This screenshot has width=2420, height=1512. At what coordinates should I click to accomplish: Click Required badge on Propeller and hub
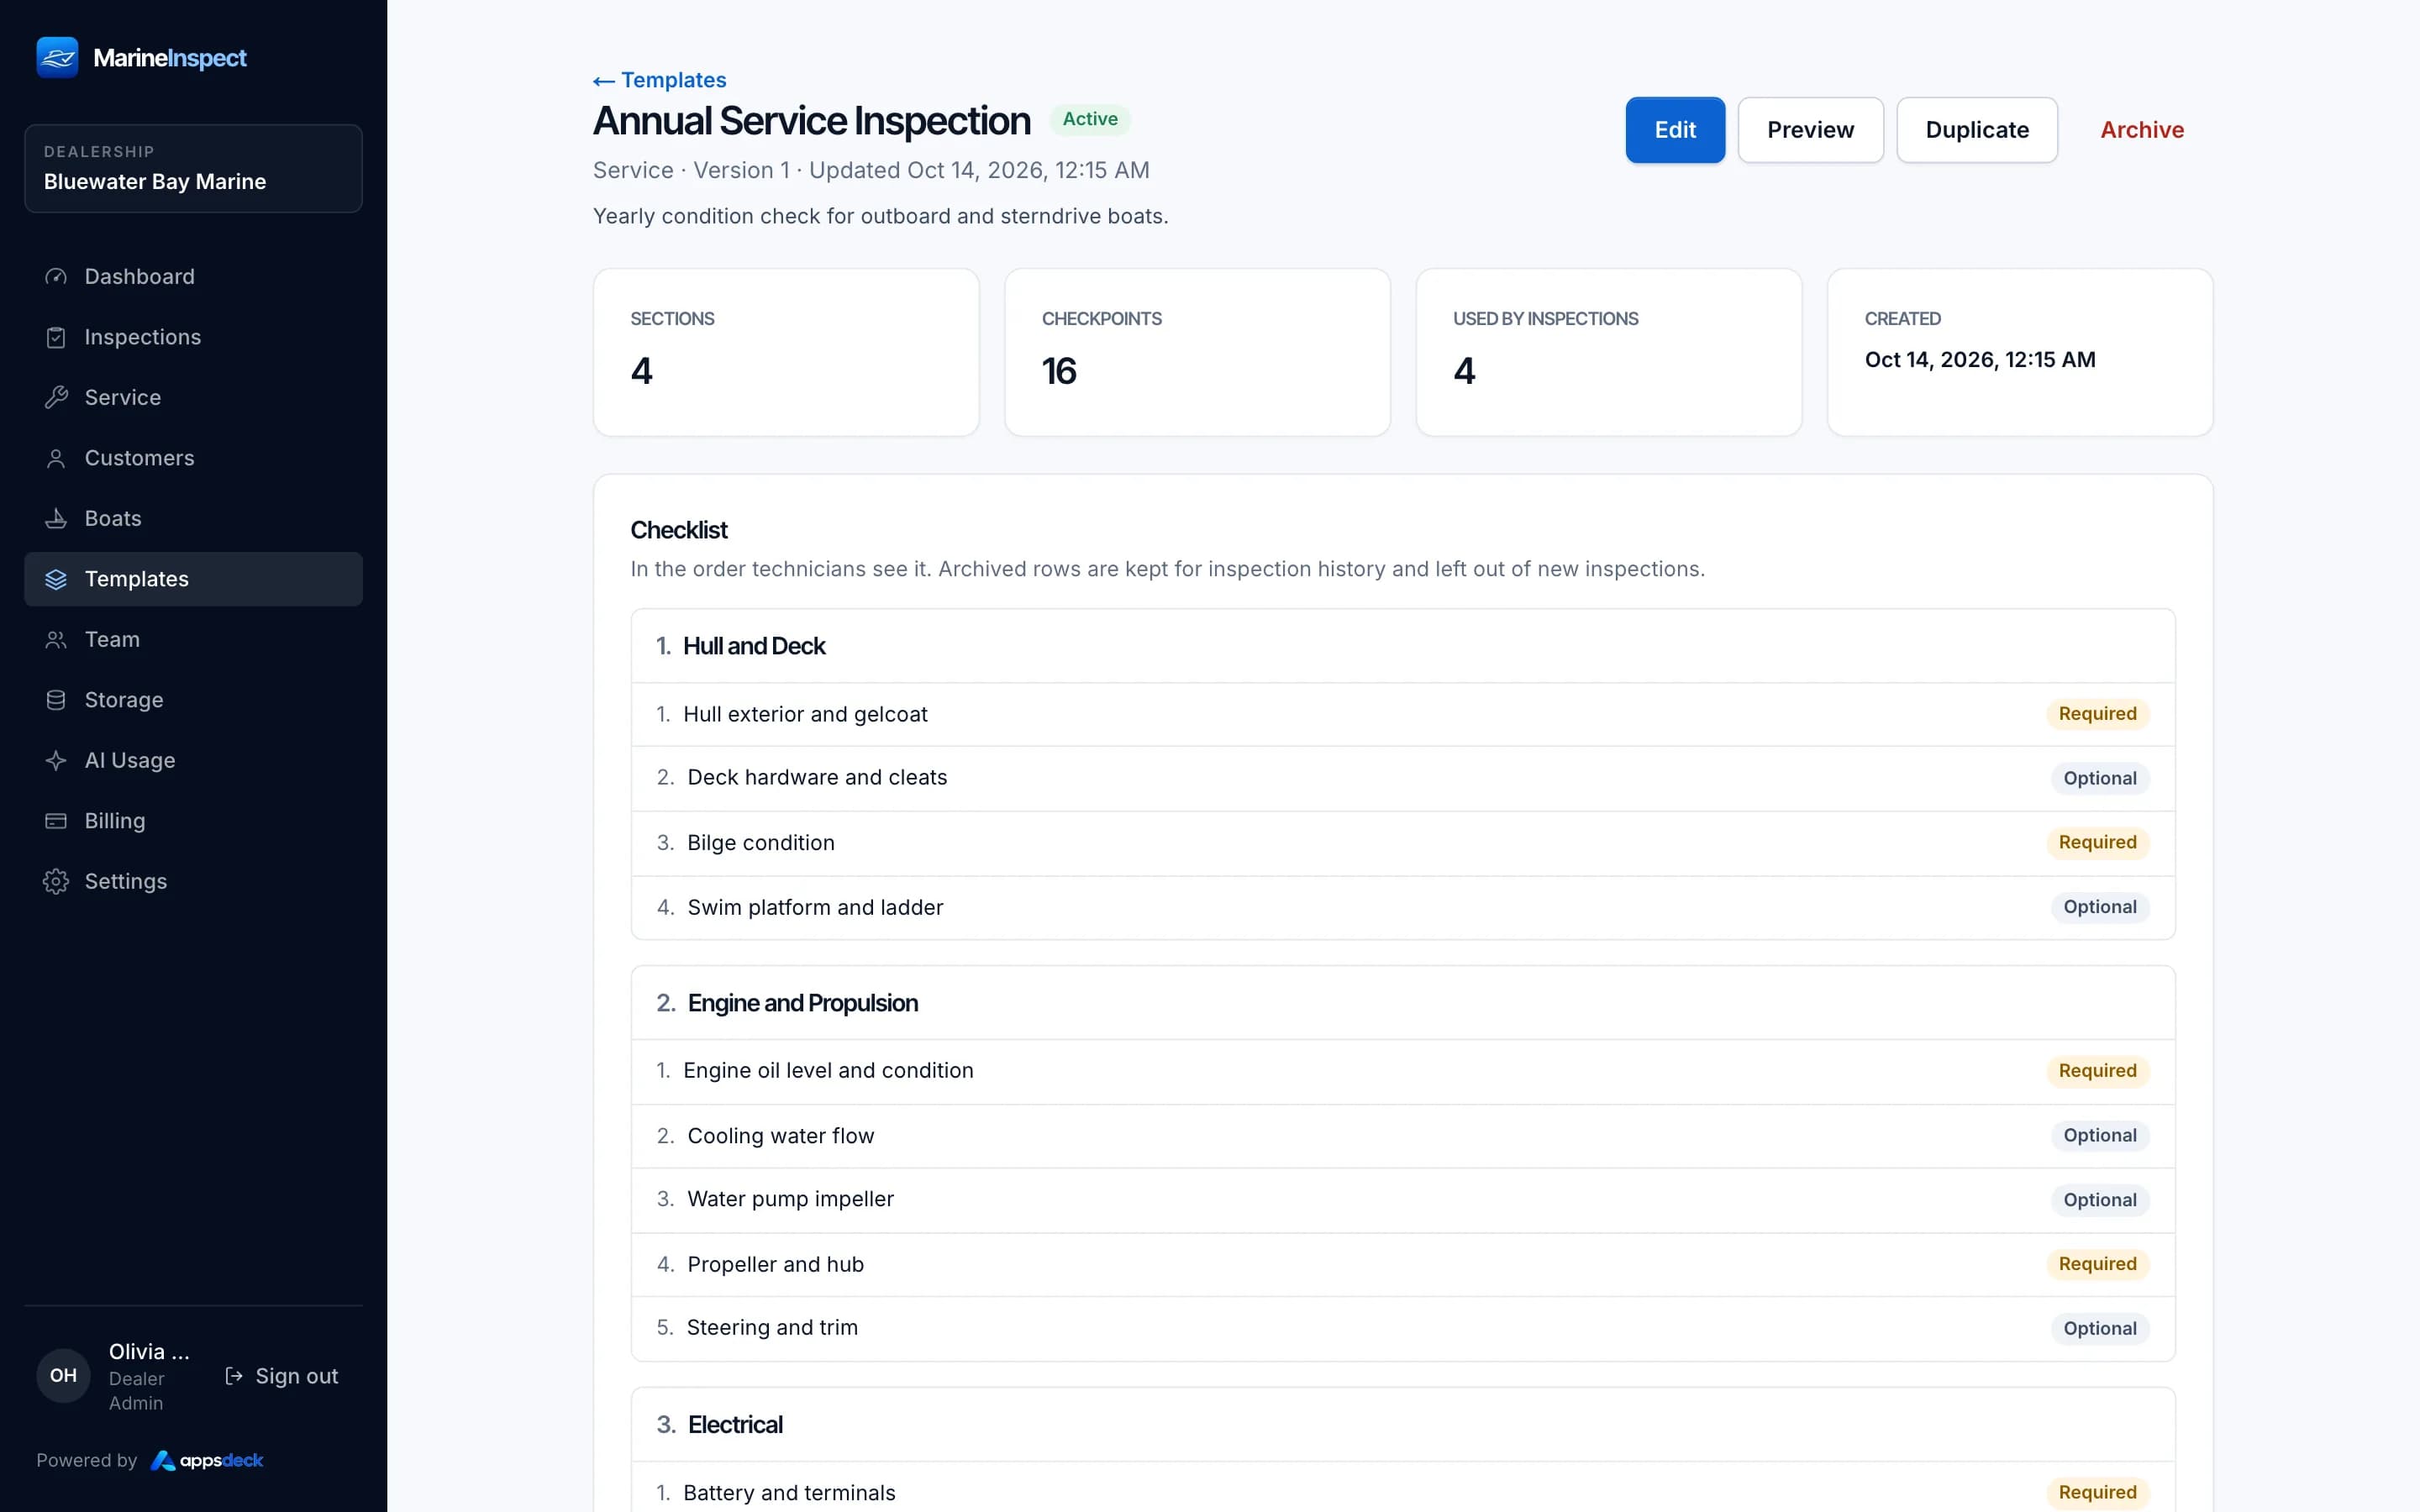tap(2097, 1264)
